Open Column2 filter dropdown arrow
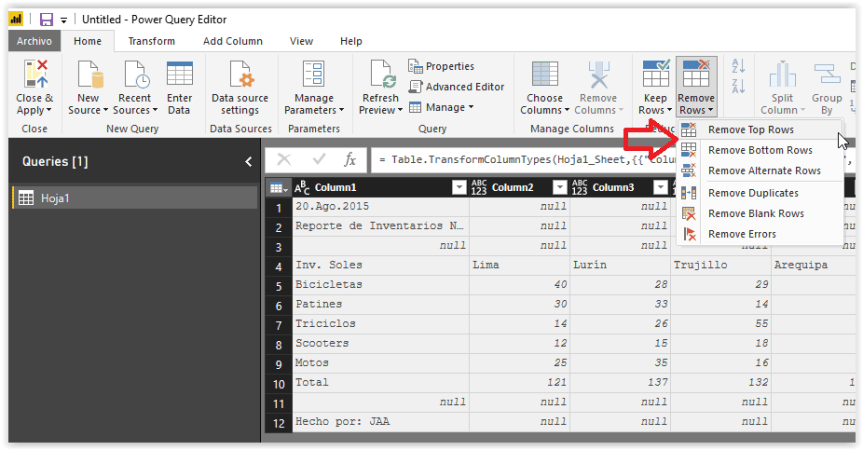 558,188
